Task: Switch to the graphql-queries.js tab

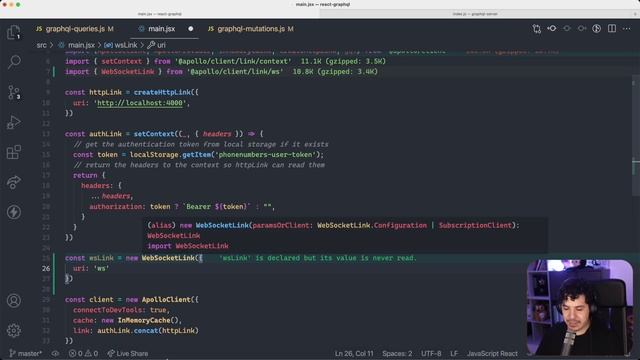Action: point(75,29)
